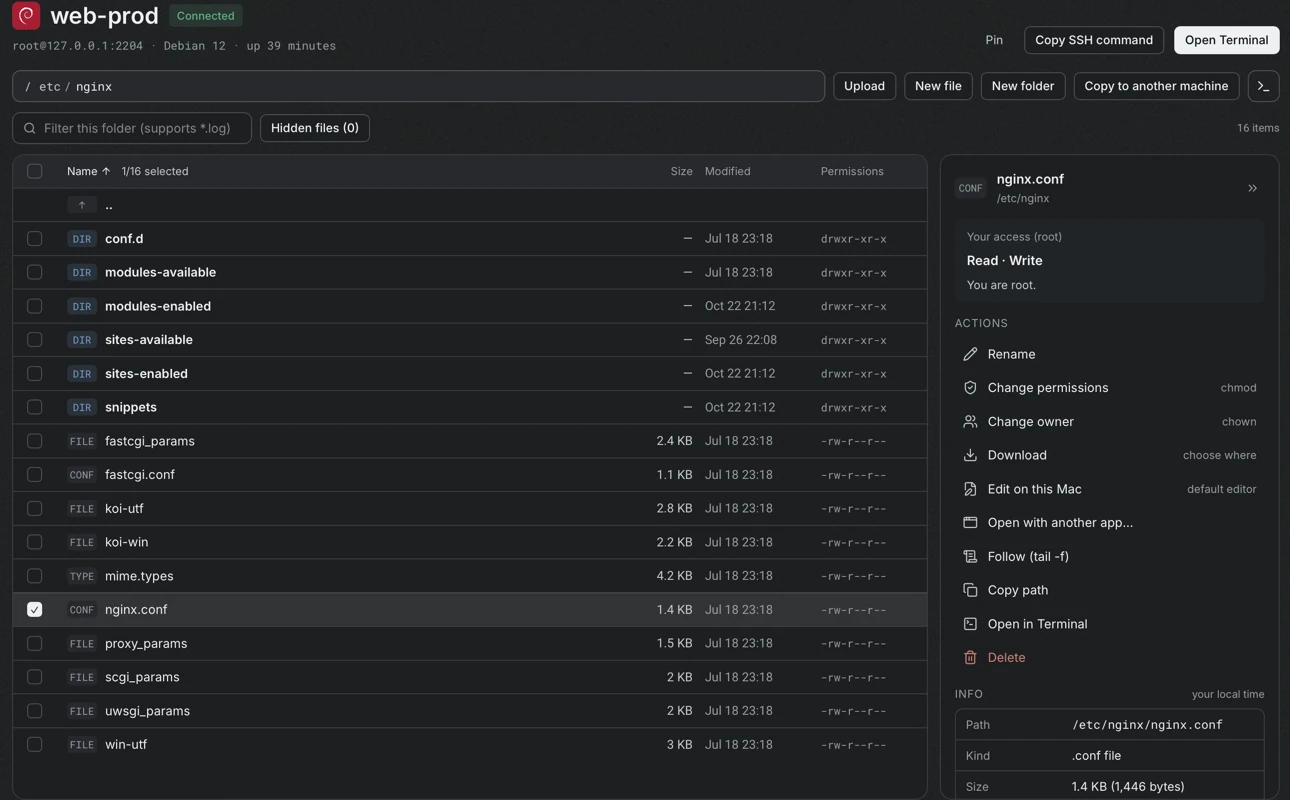Click the red trash Delete icon
The image size is (1290, 800).
(970, 658)
